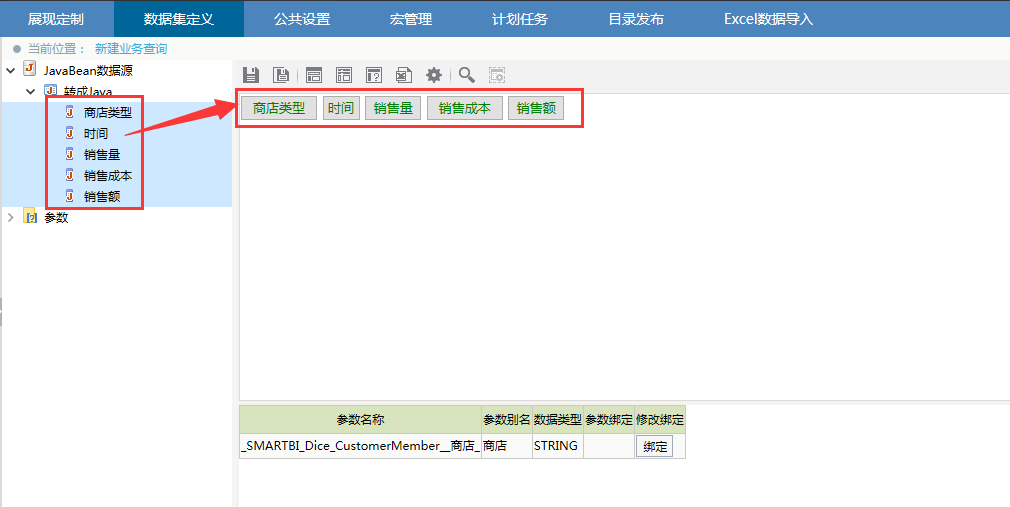Click the 新建业务查询 breadcrumb link

tap(131, 48)
